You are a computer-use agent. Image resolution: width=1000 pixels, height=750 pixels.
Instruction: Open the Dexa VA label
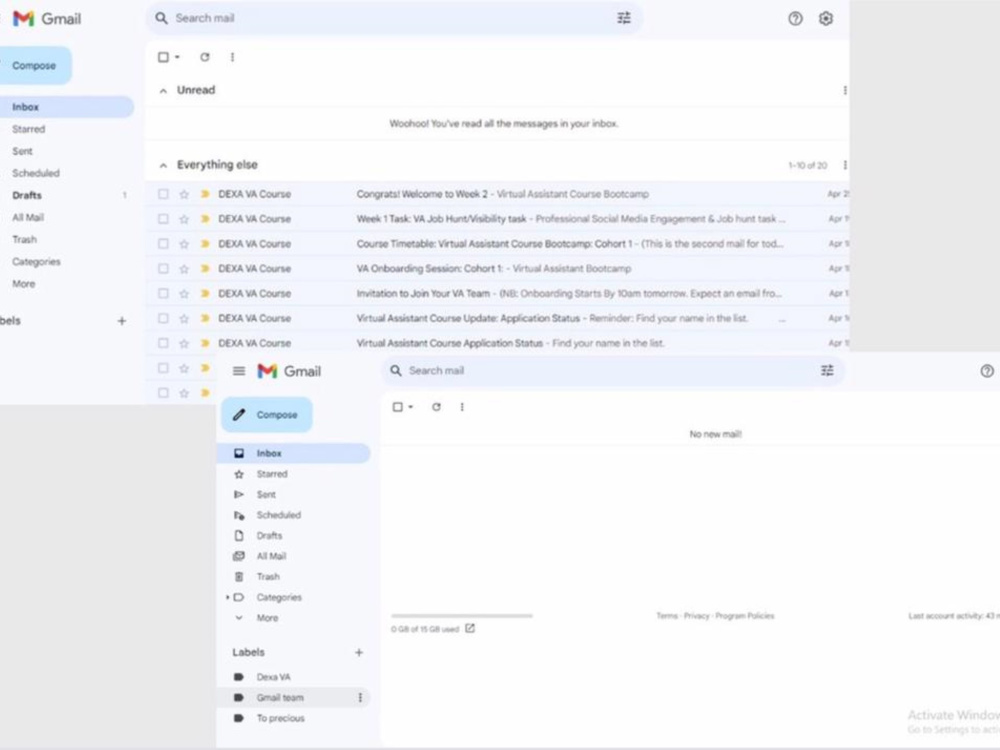click(274, 677)
